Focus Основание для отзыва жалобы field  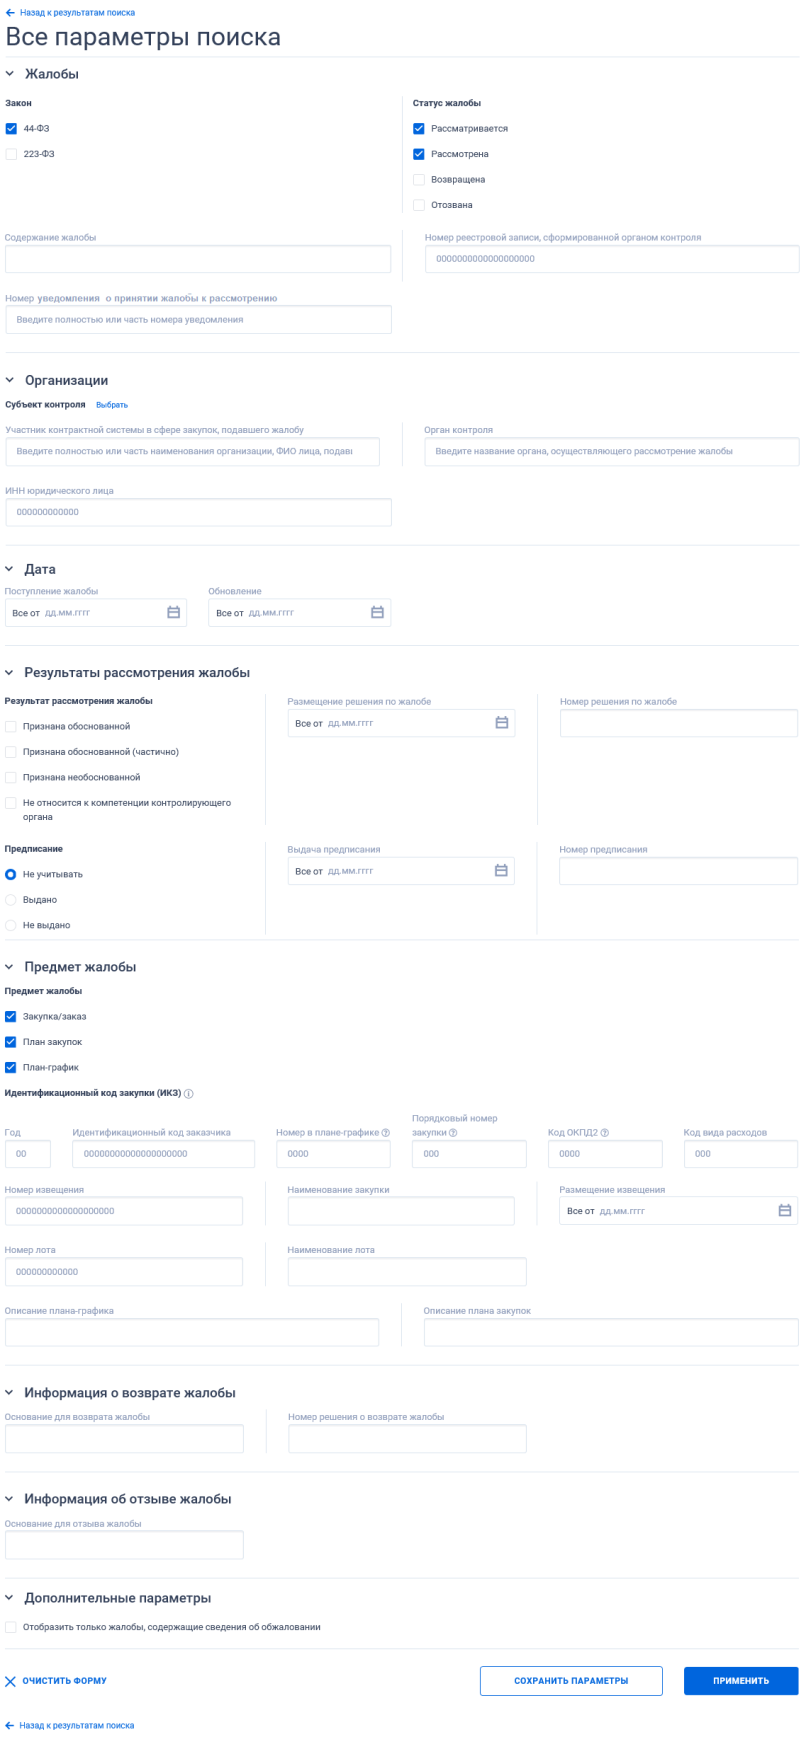coord(124,1545)
